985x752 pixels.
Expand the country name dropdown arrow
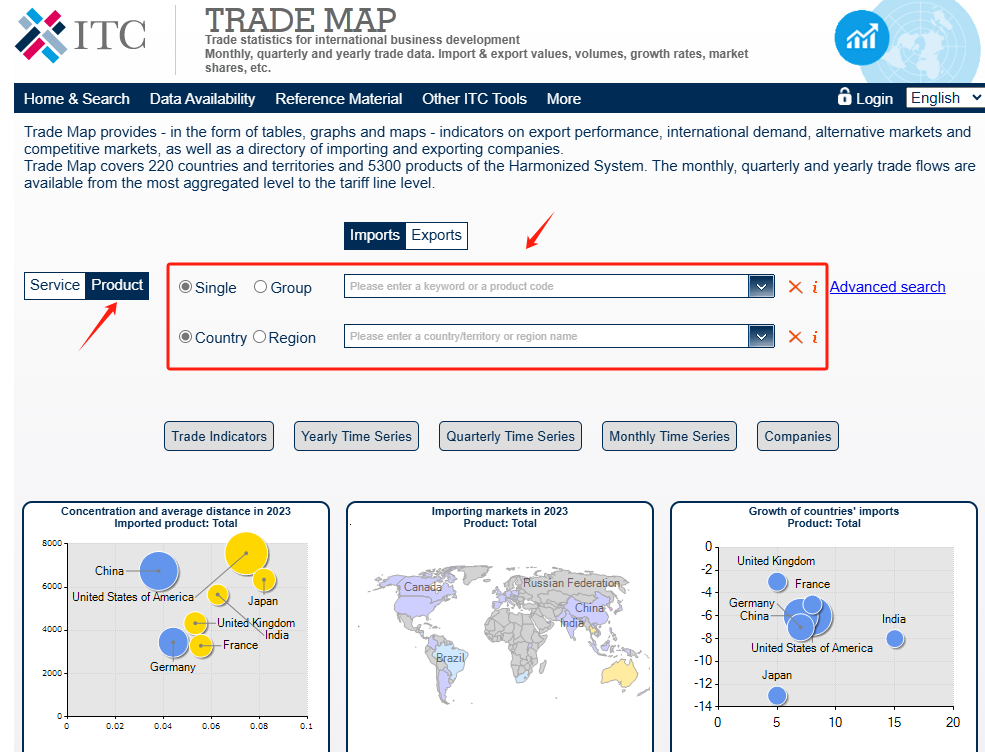click(761, 337)
